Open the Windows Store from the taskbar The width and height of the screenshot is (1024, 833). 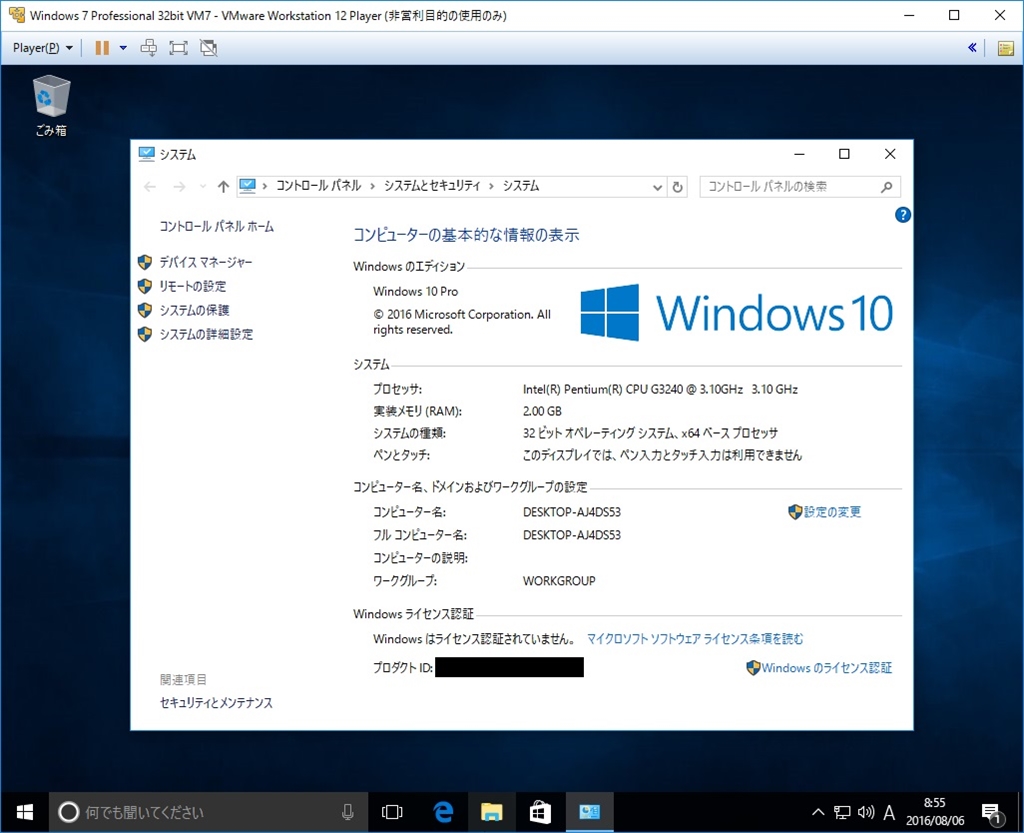pyautogui.click(x=540, y=812)
